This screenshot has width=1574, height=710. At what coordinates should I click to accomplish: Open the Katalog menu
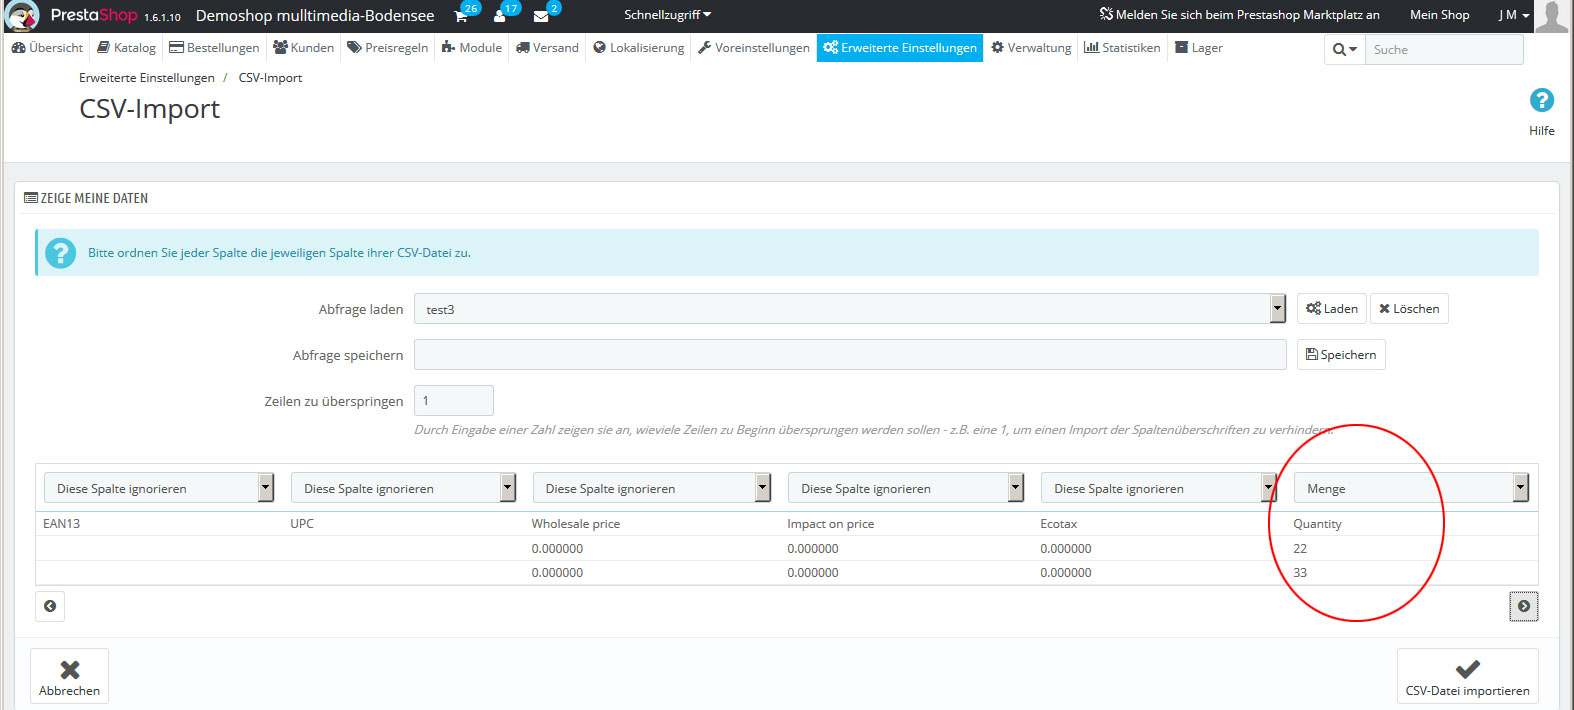[126, 47]
